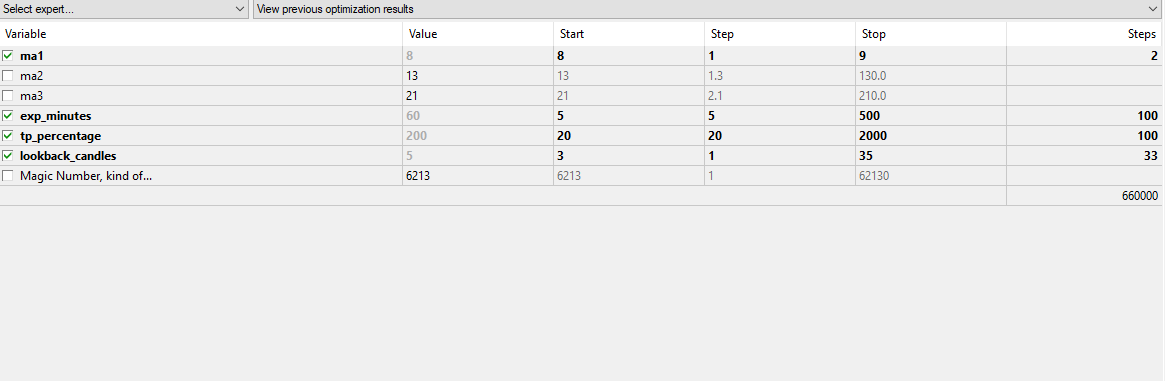This screenshot has width=1165, height=381.
Task: Toggle the tp_percentage checkbox
Action: (x=7, y=136)
